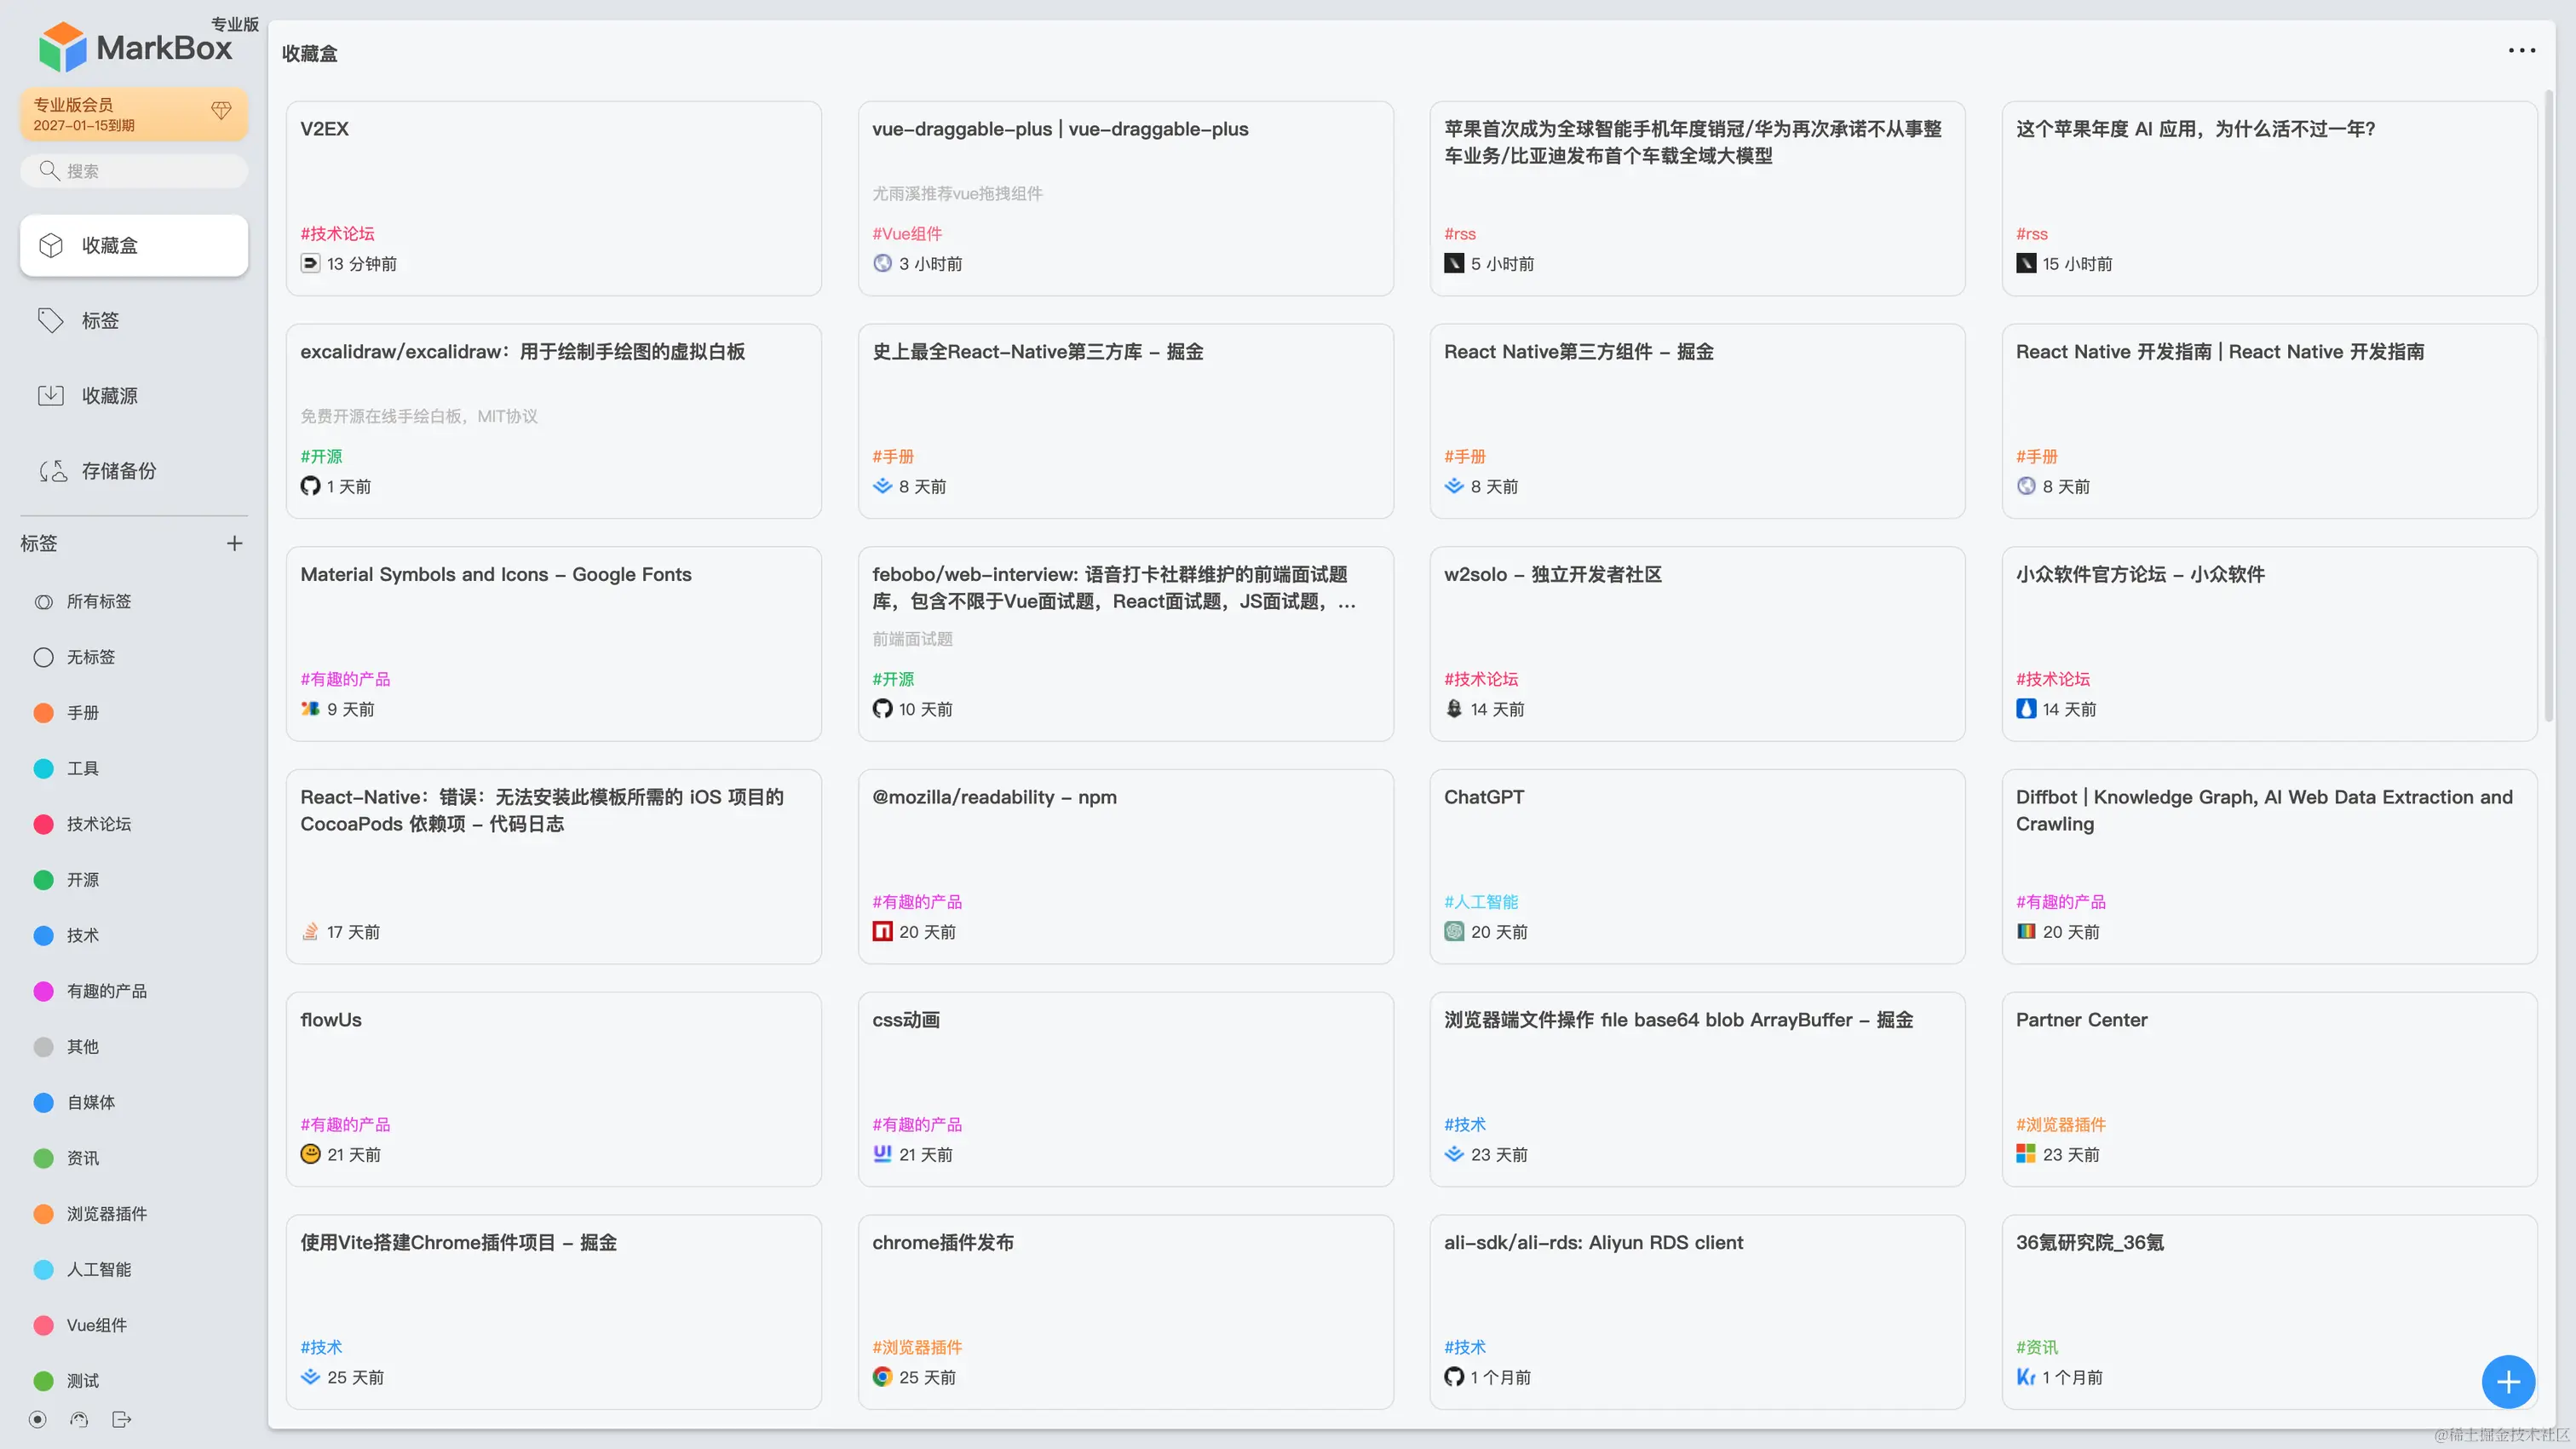Click the 搜索 search field
Screen dimensions: 2576x1449
click(140, 171)
